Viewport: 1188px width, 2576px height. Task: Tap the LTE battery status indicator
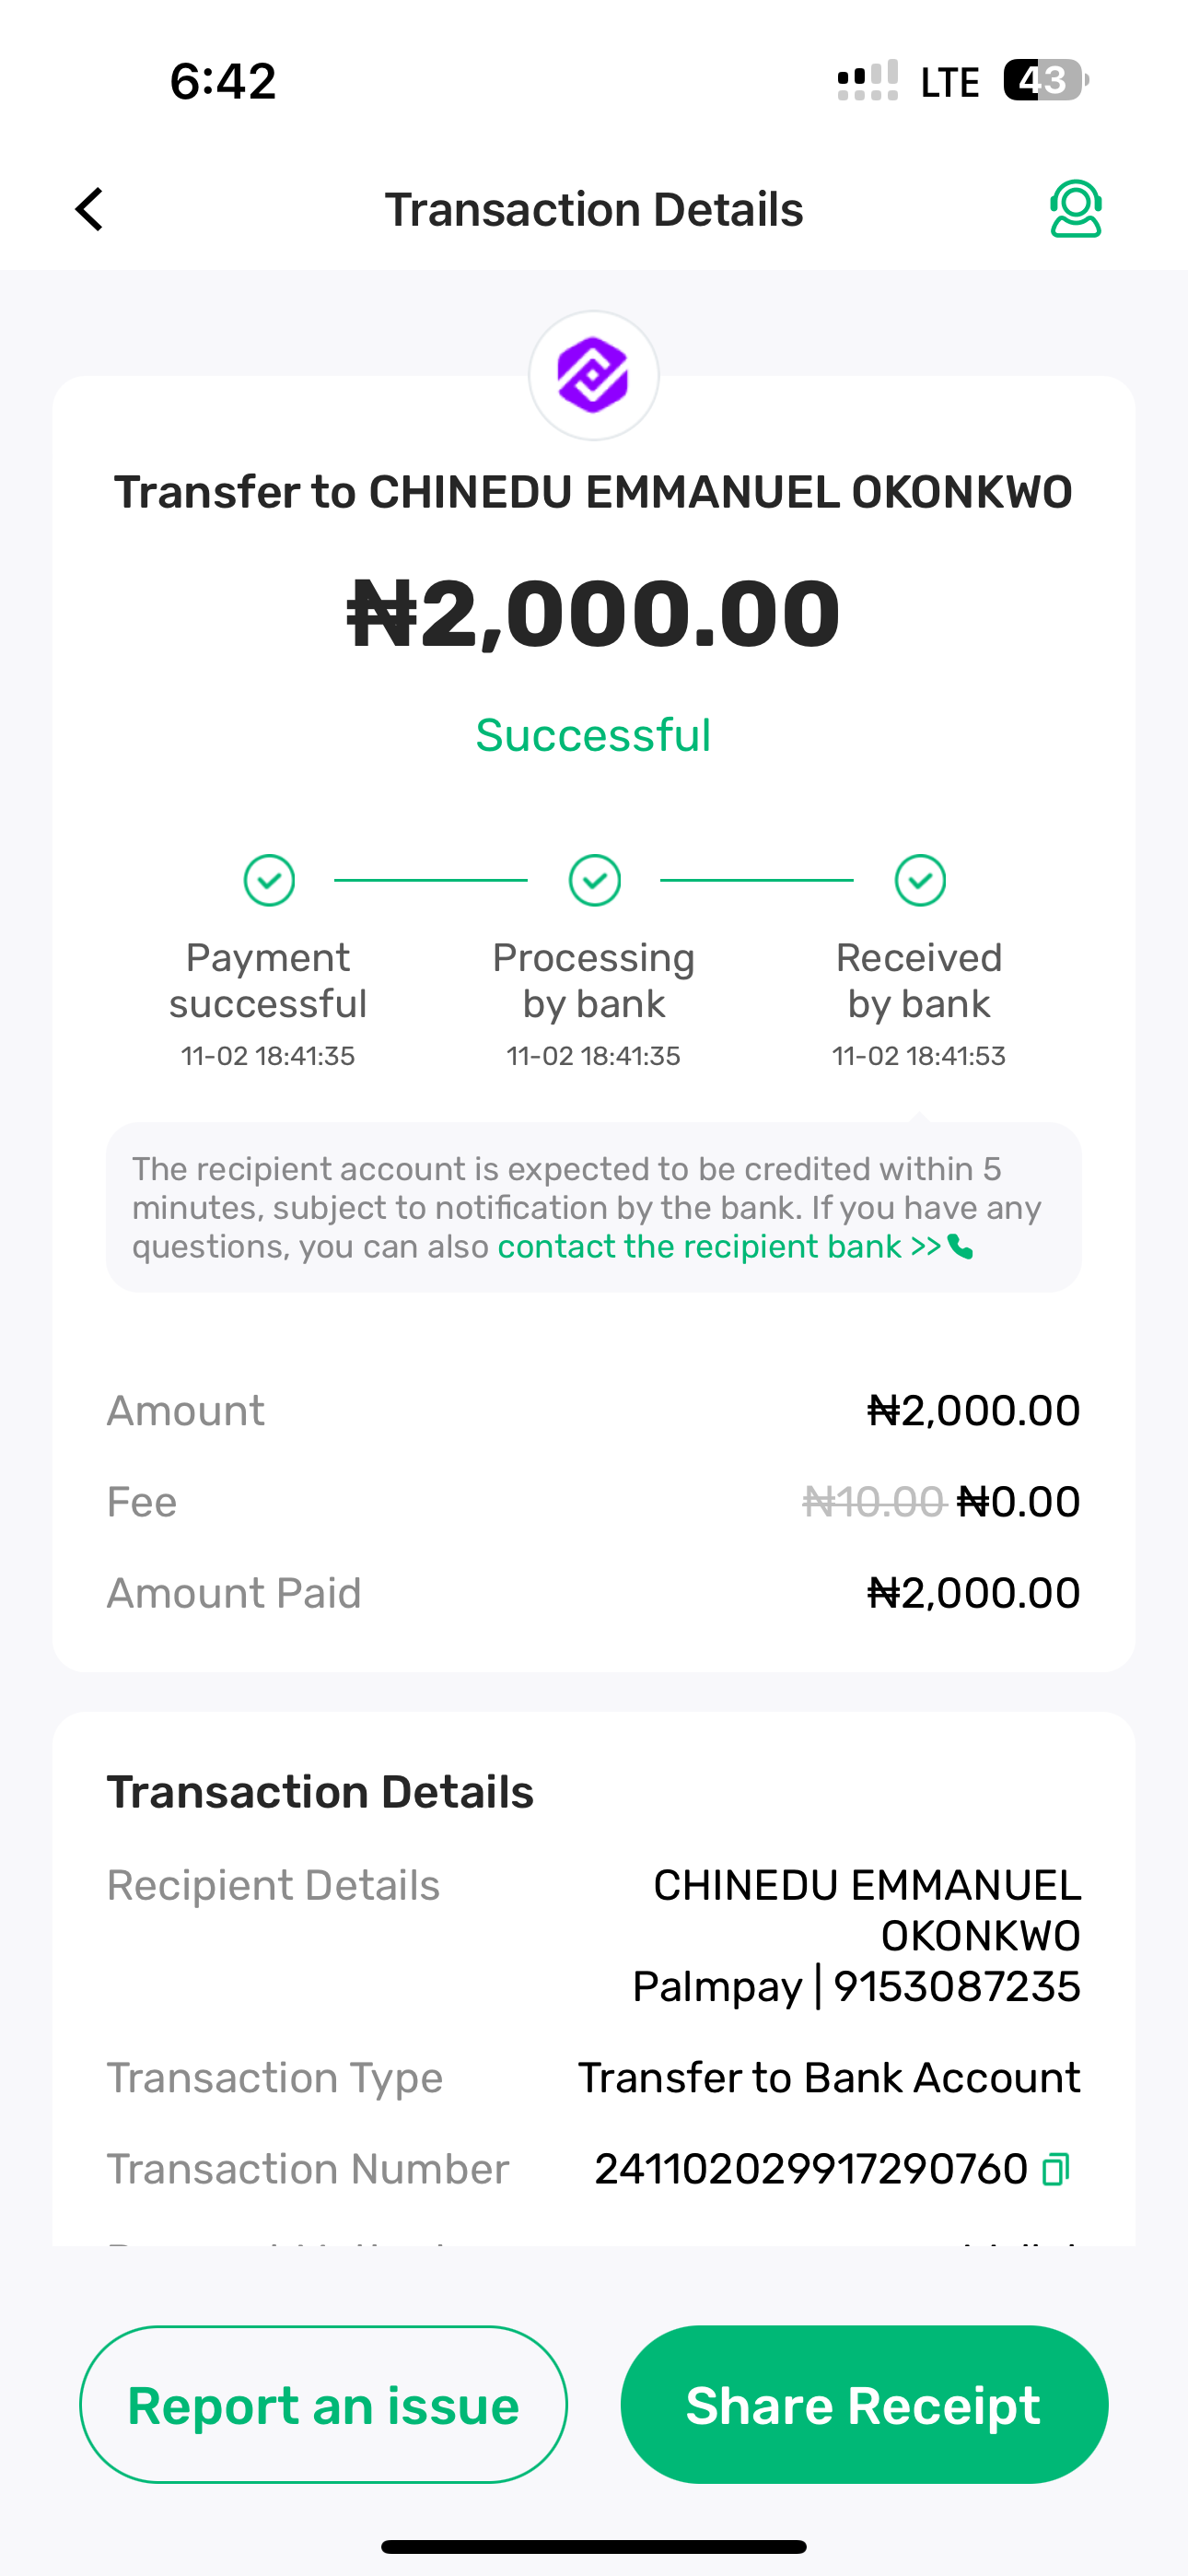(1044, 80)
